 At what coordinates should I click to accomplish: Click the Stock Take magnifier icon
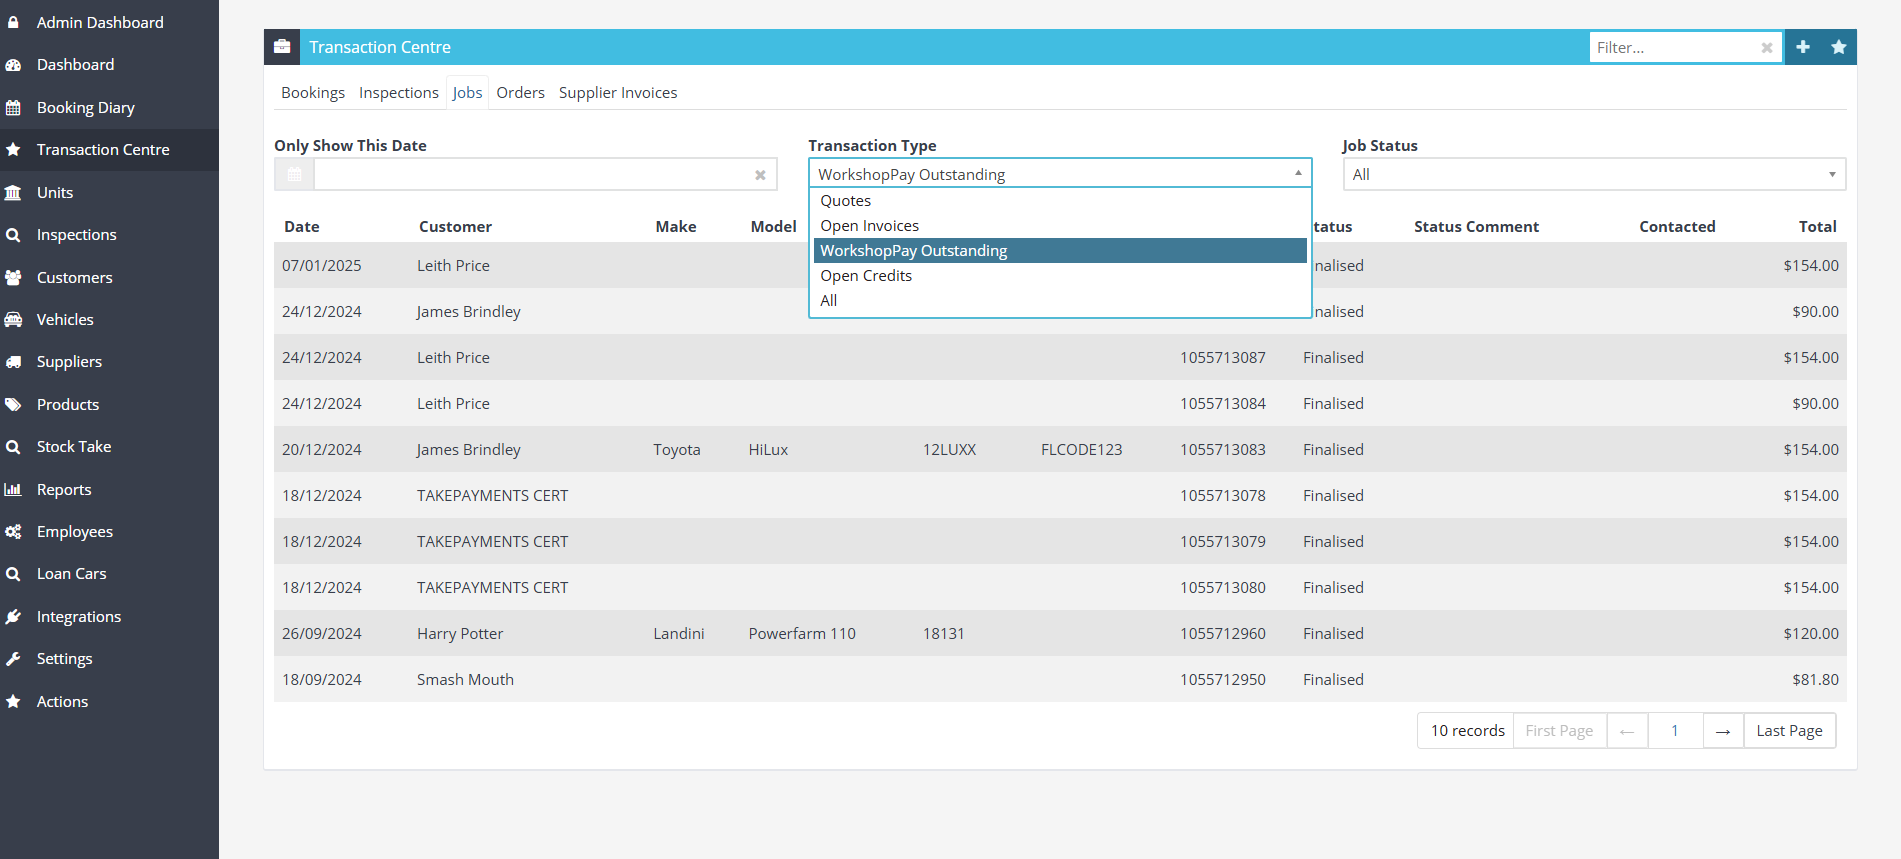(x=13, y=447)
